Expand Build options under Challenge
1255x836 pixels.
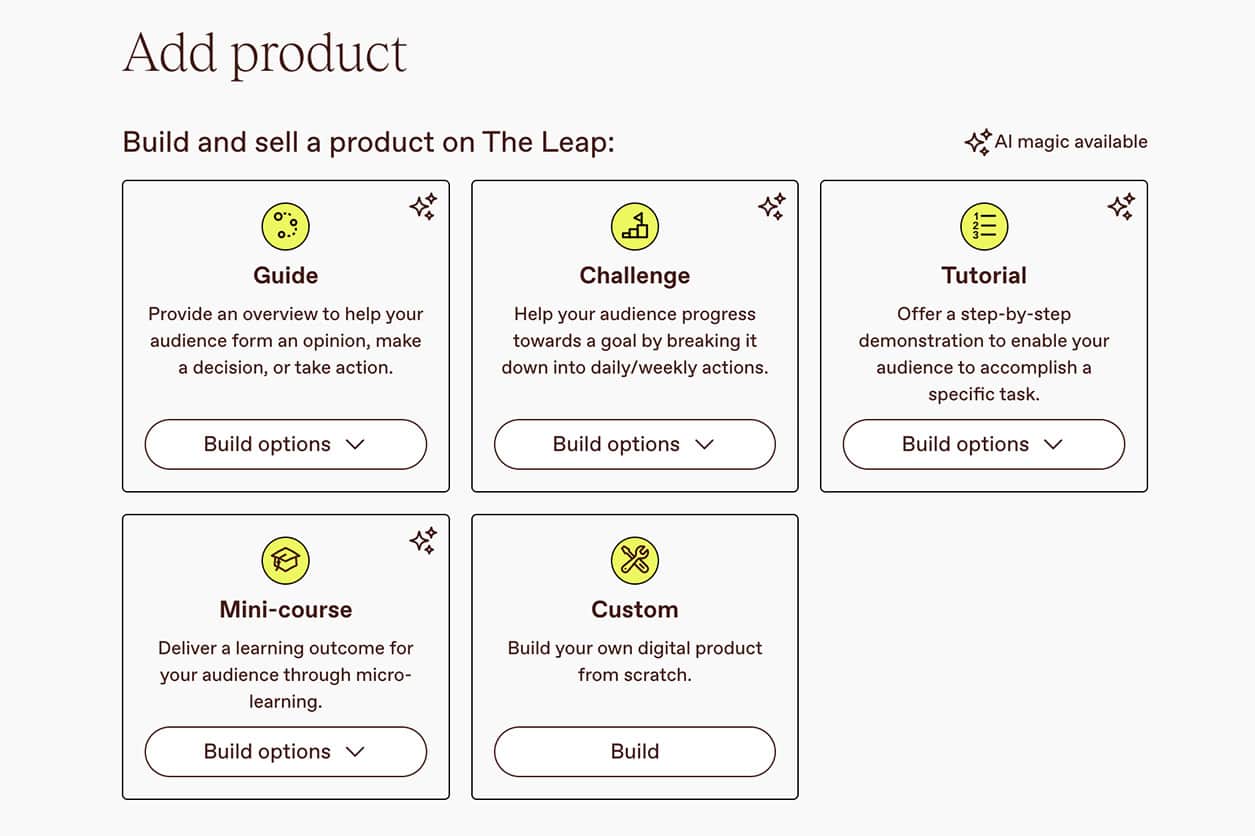coord(634,444)
